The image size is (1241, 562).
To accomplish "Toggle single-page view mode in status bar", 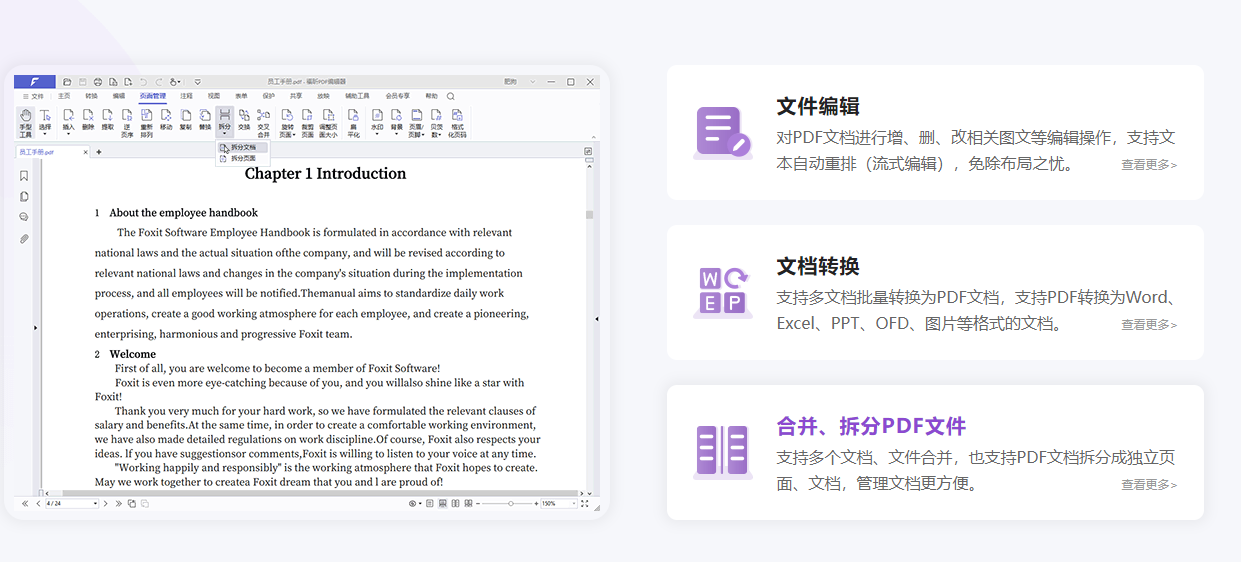I will (x=430, y=503).
